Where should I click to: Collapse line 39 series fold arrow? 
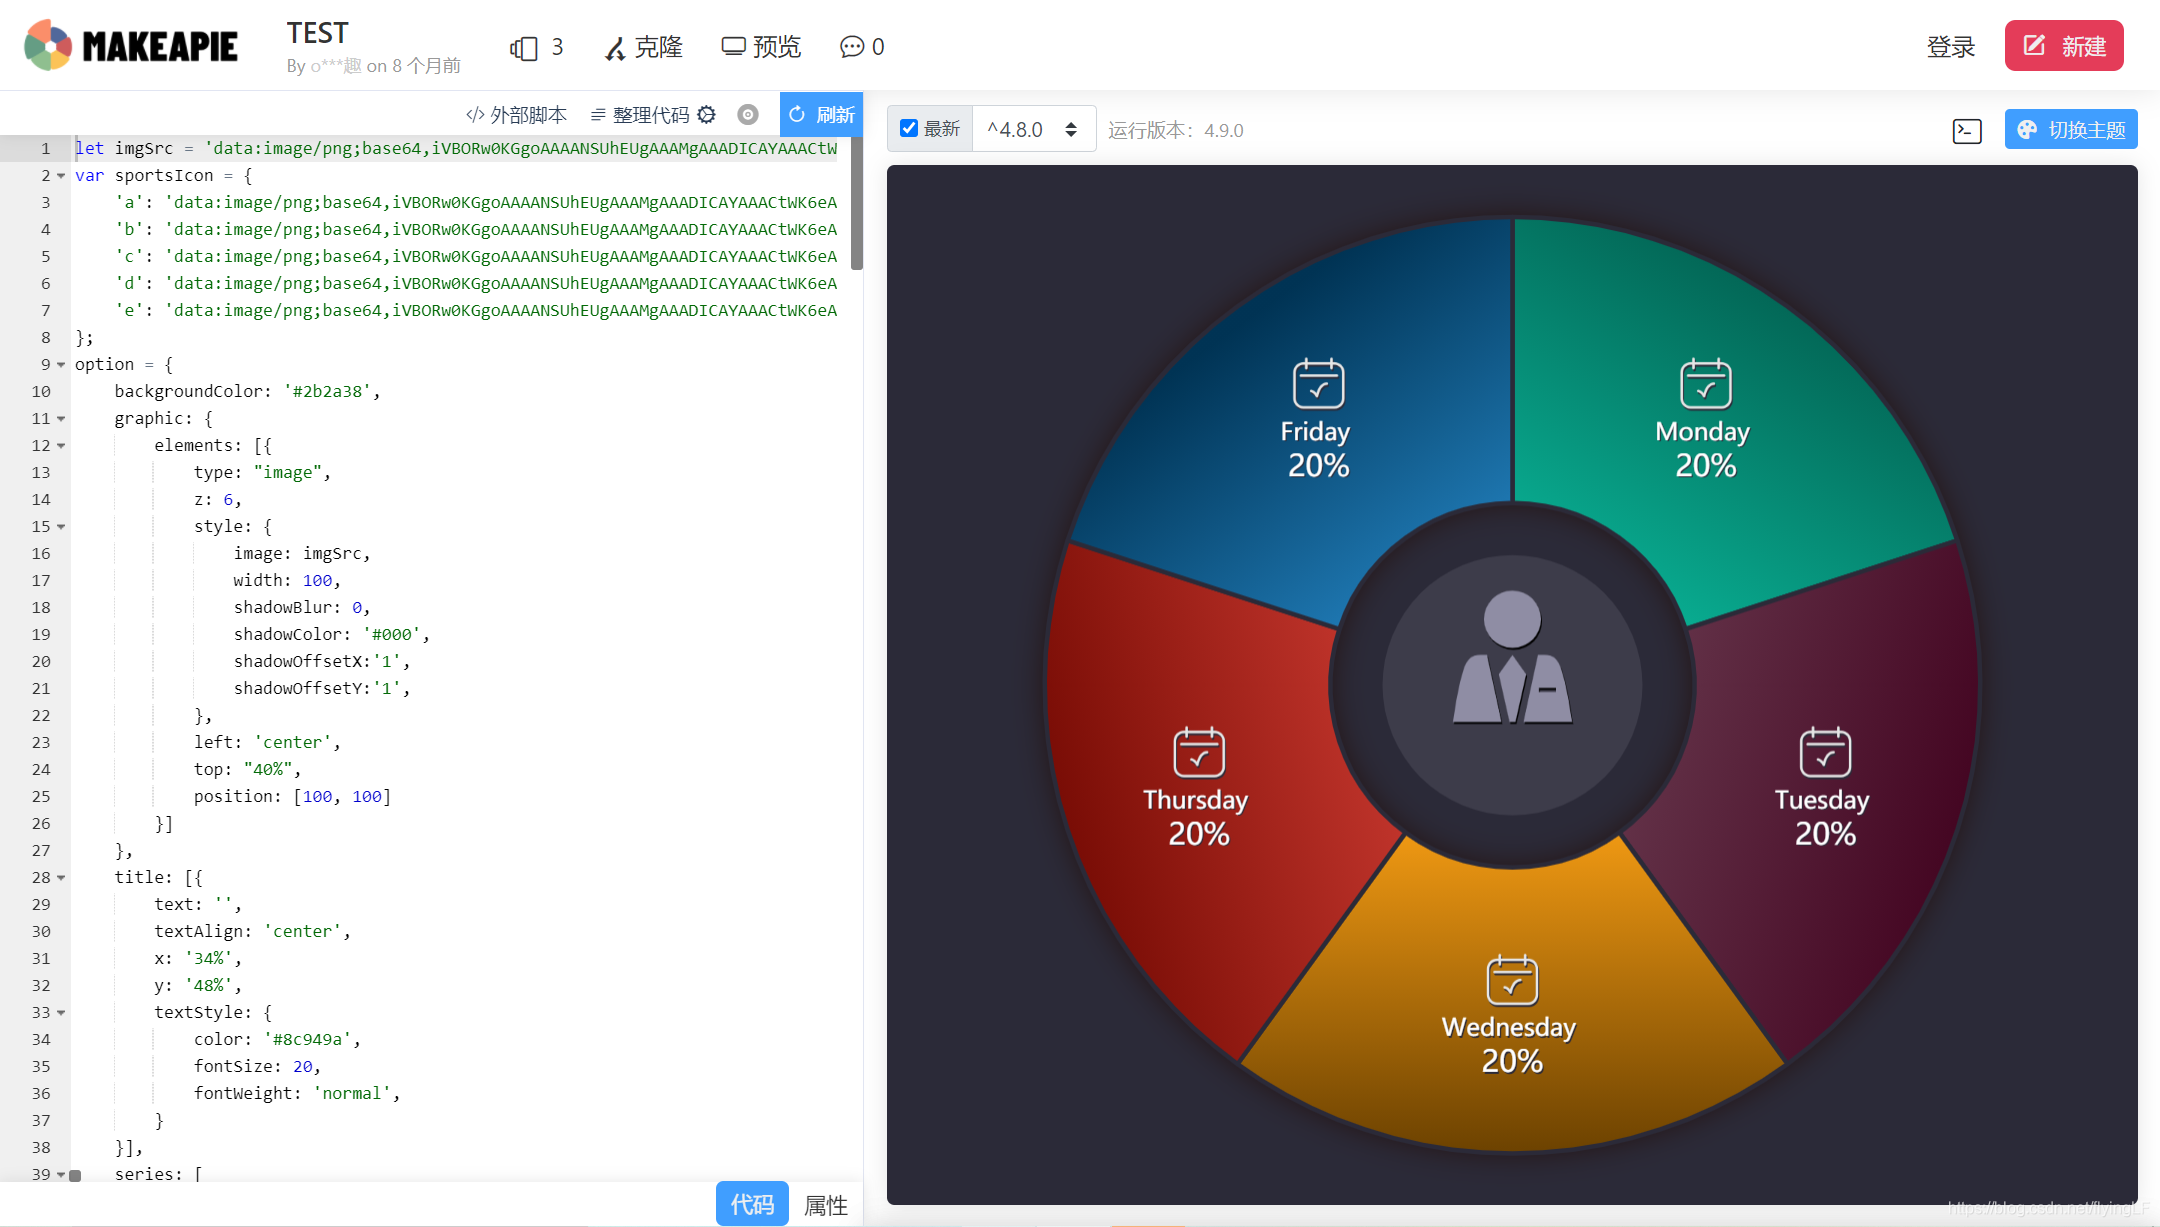(61, 1175)
